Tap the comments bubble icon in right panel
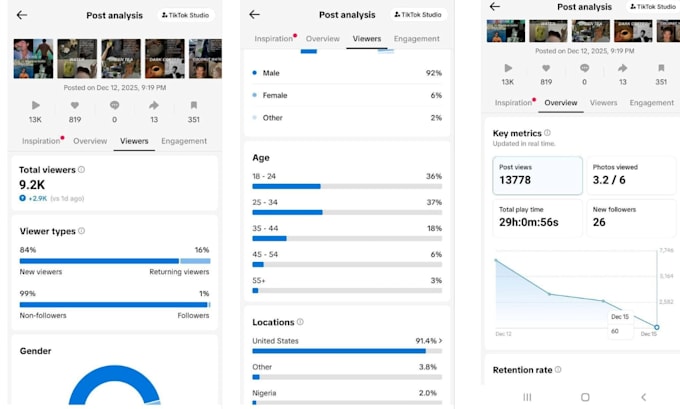This screenshot has width=680, height=409. [x=584, y=68]
